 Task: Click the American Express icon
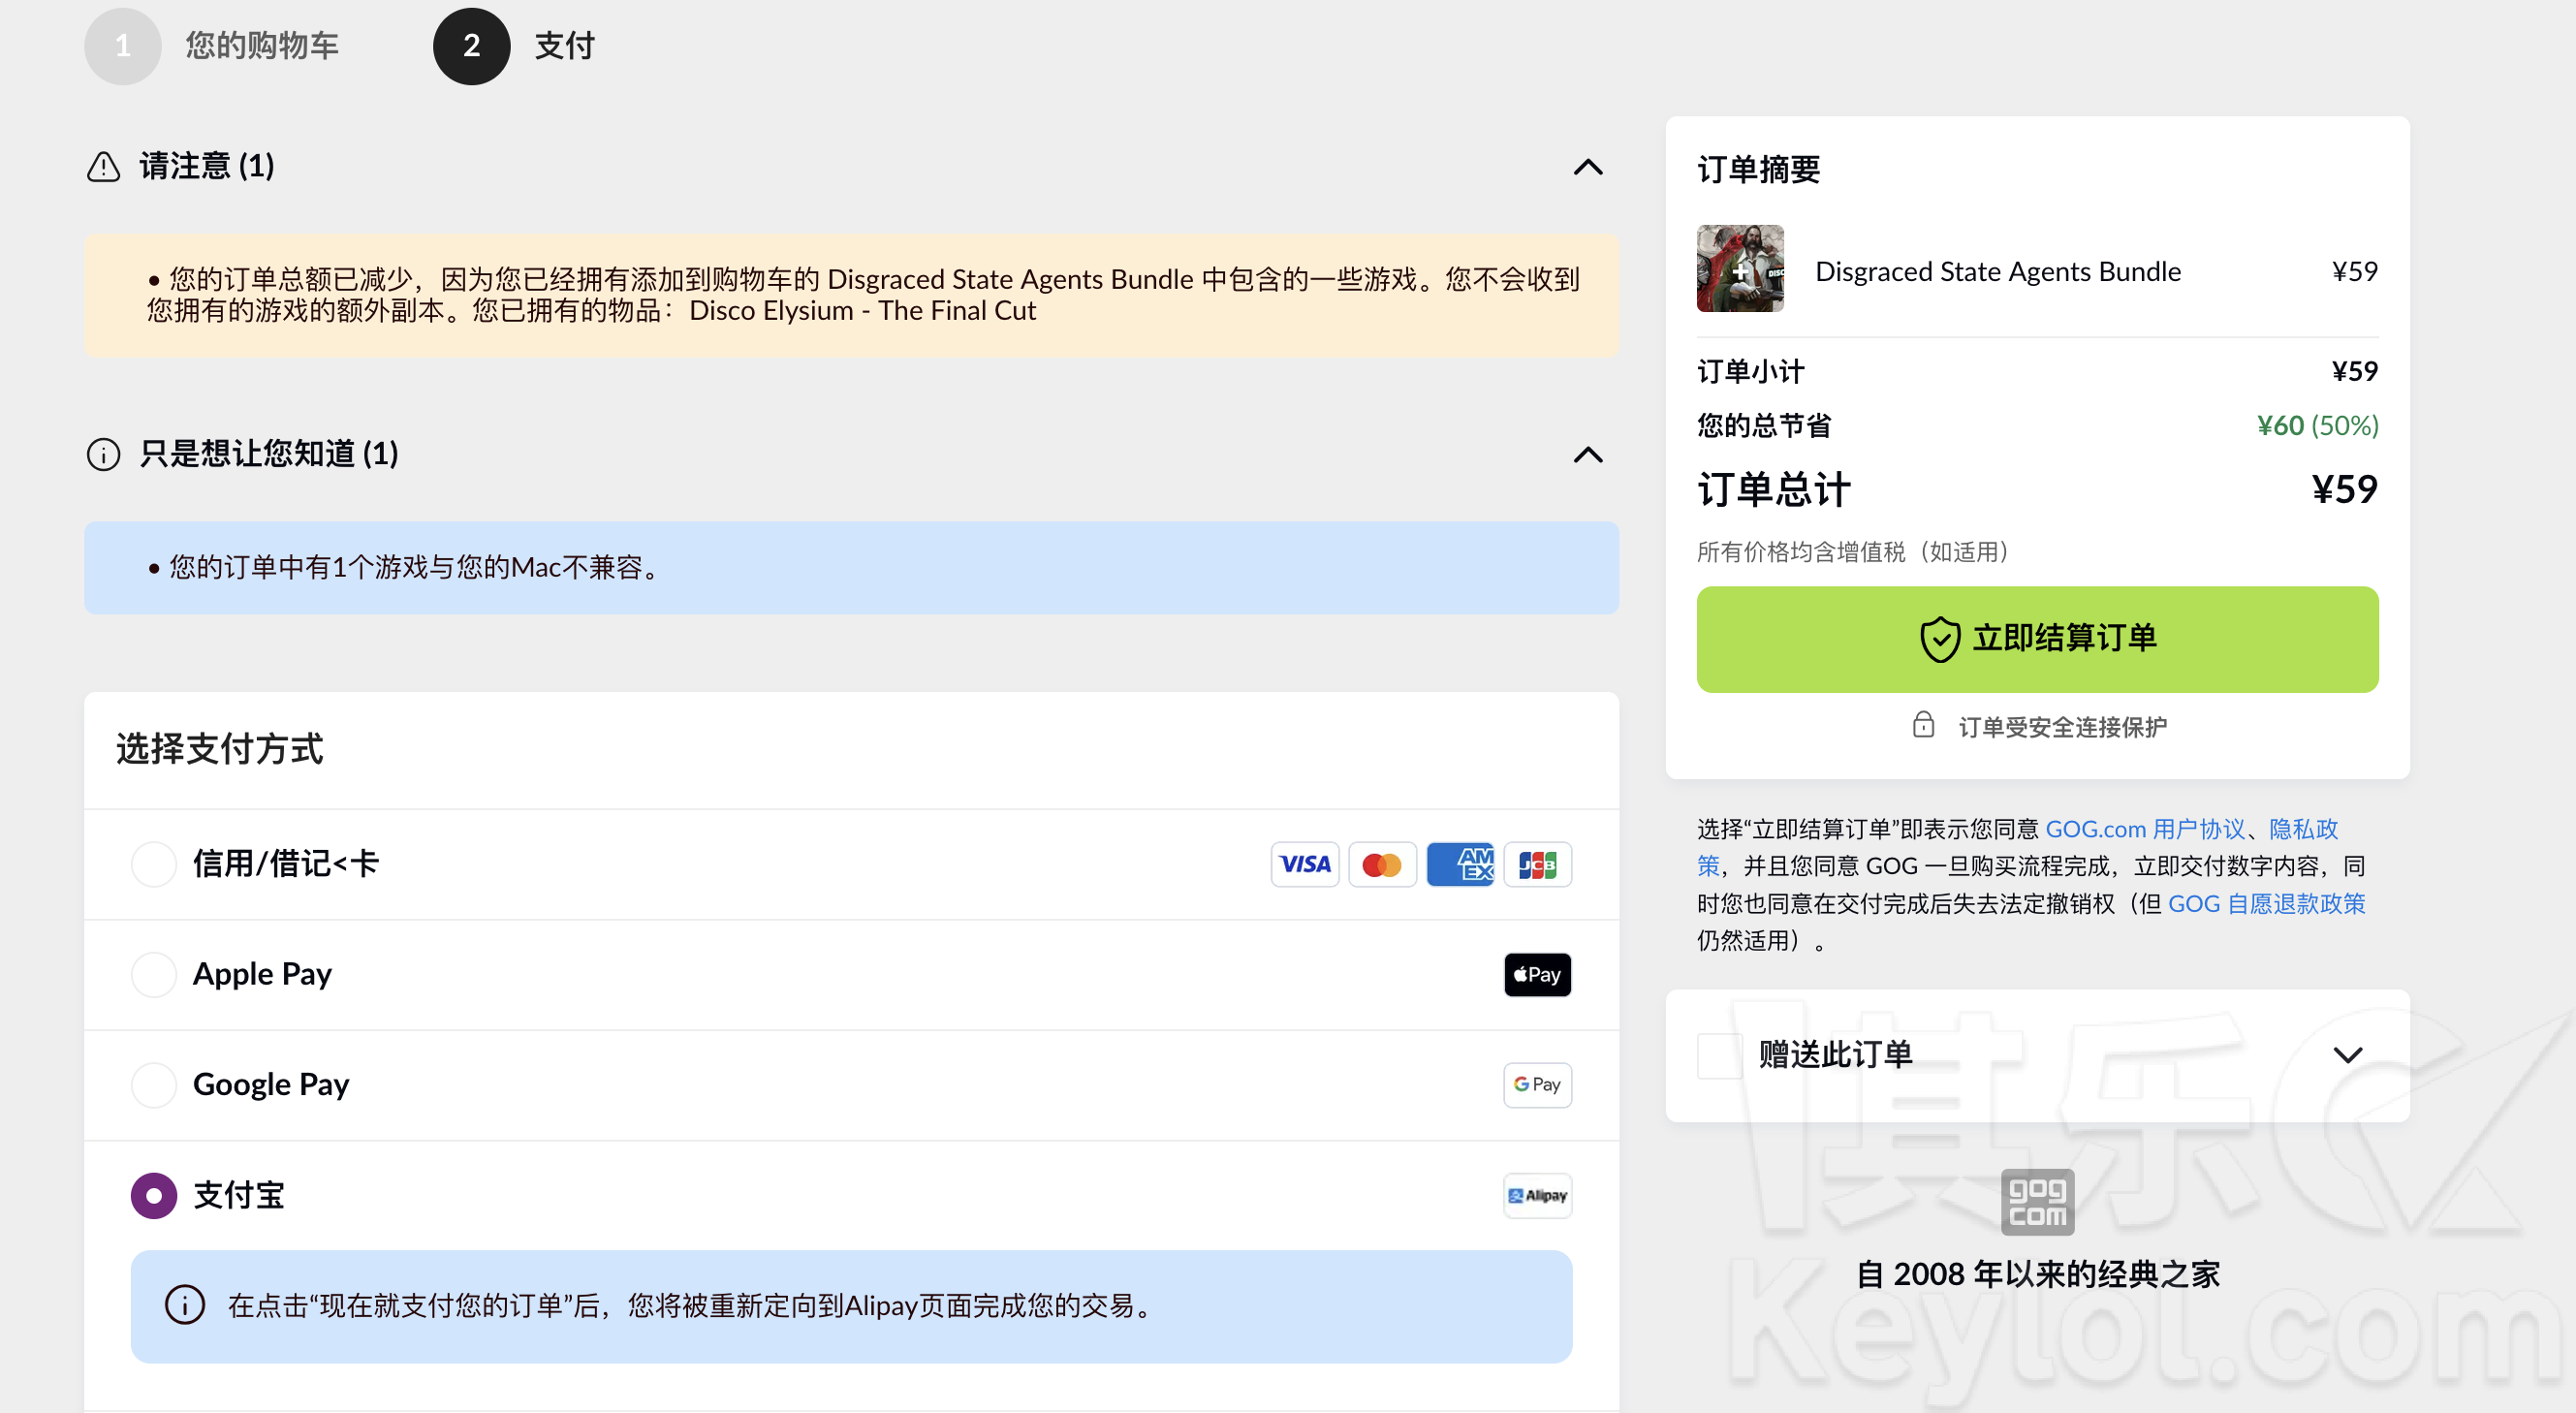pyautogui.click(x=1460, y=864)
